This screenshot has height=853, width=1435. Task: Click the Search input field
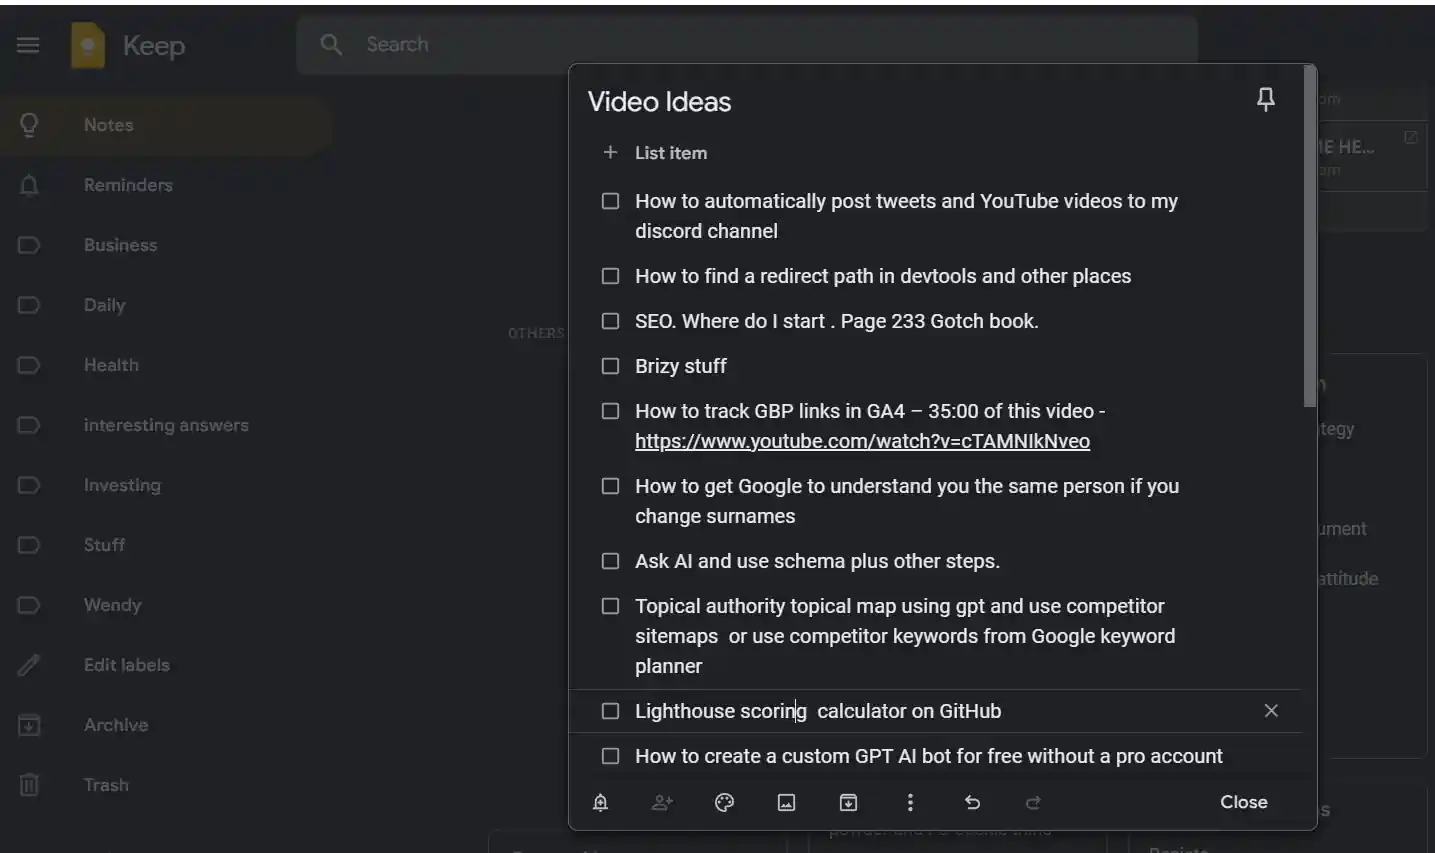click(x=746, y=45)
